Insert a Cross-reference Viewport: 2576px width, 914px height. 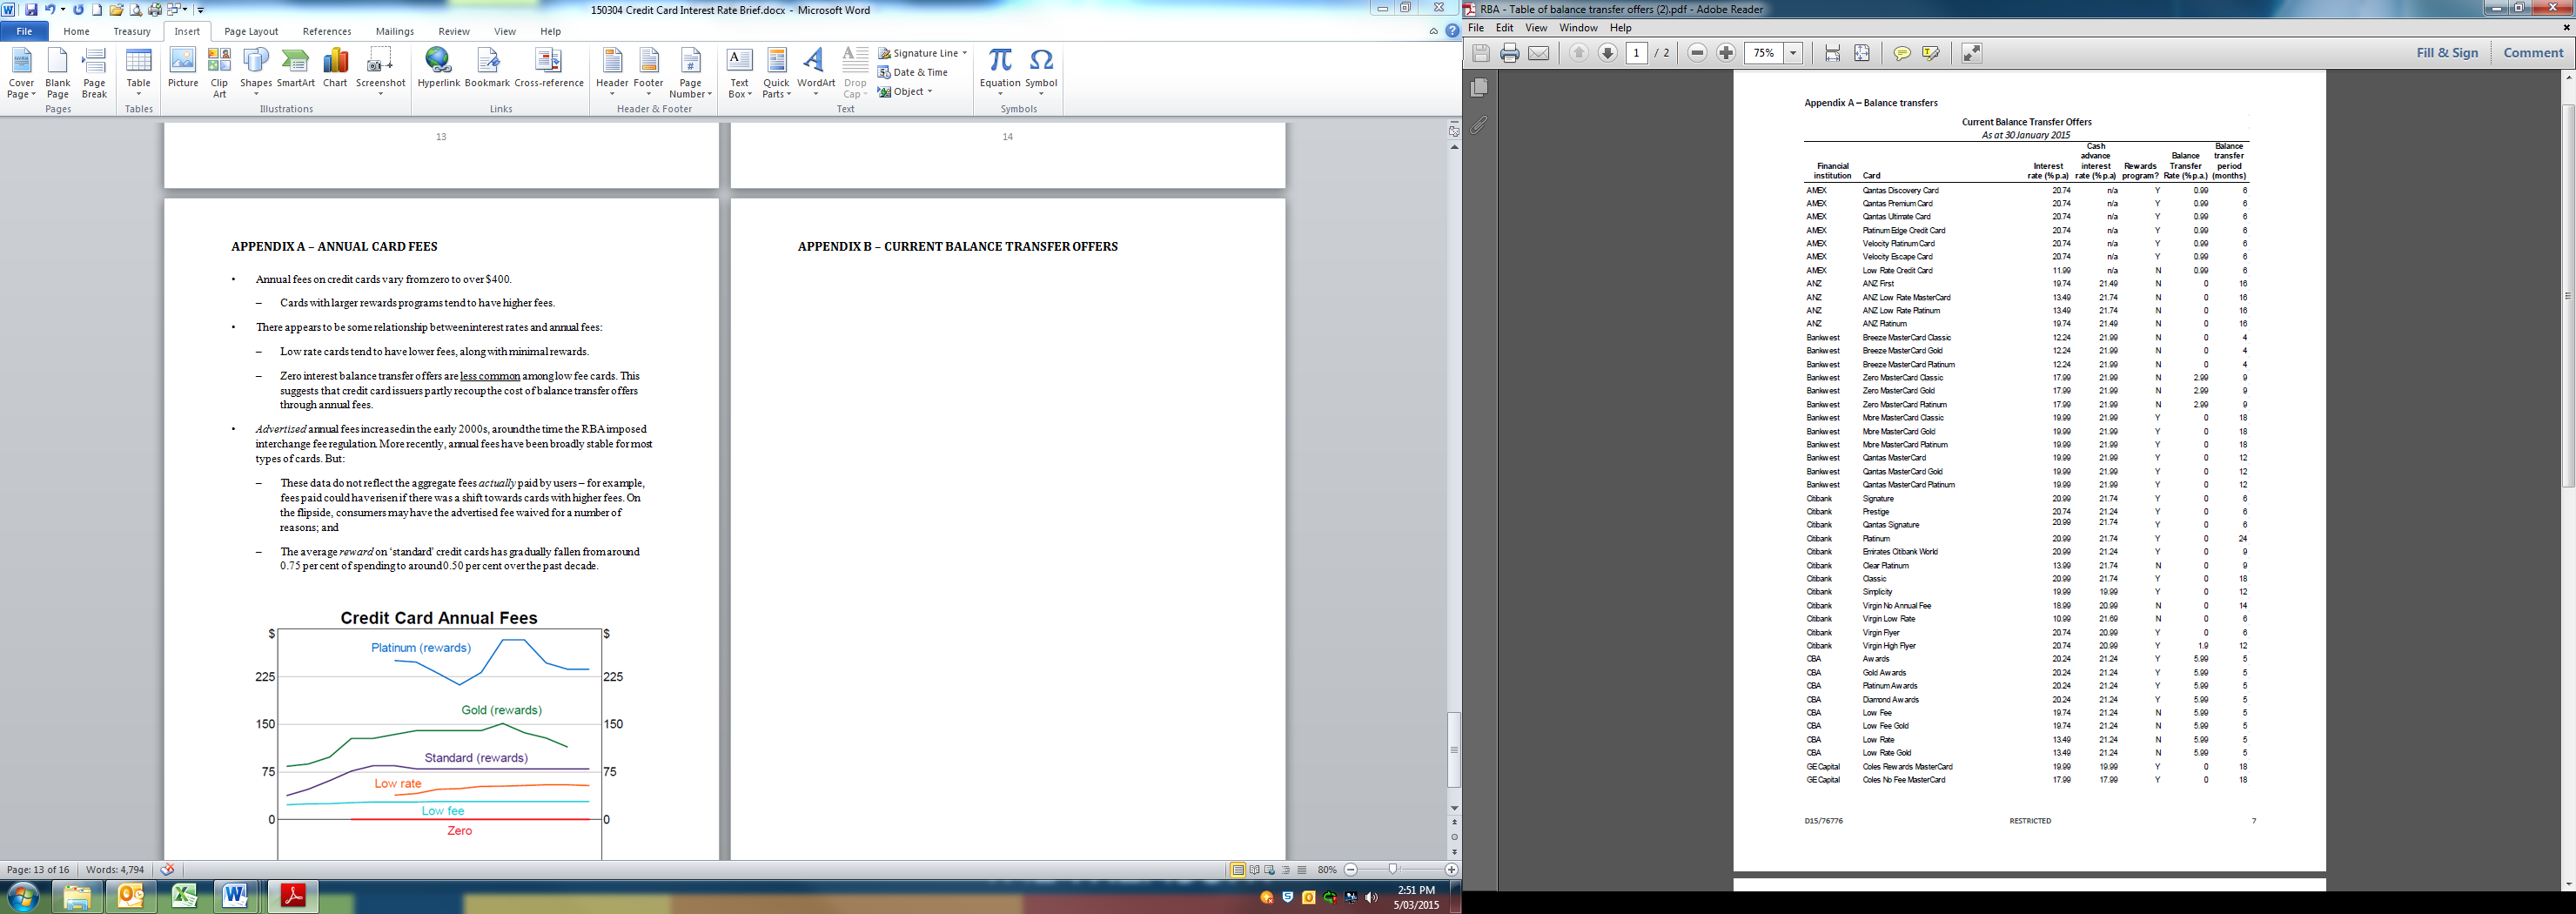coord(549,68)
